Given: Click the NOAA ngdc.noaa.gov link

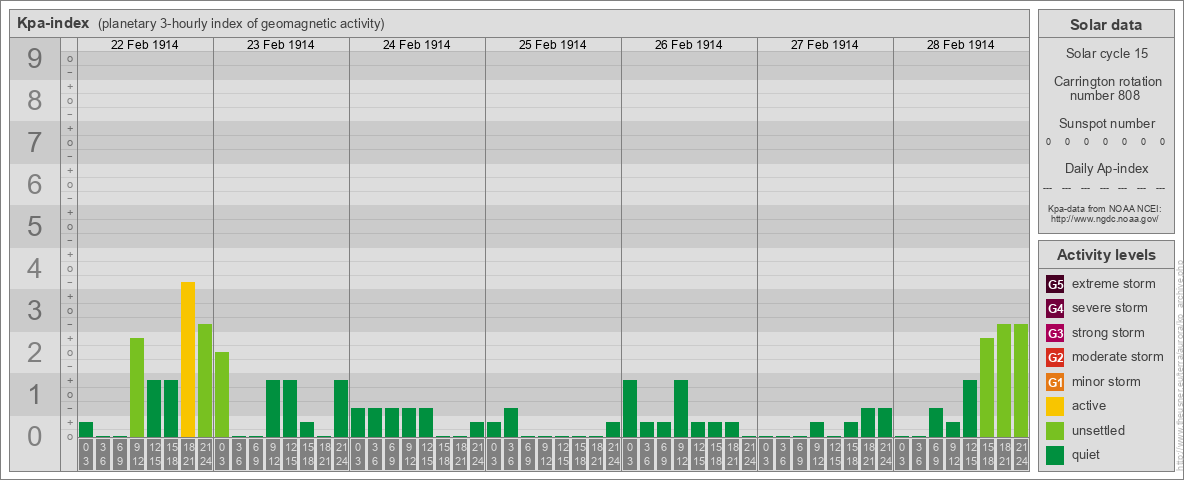Looking at the screenshot, I should [1104, 218].
